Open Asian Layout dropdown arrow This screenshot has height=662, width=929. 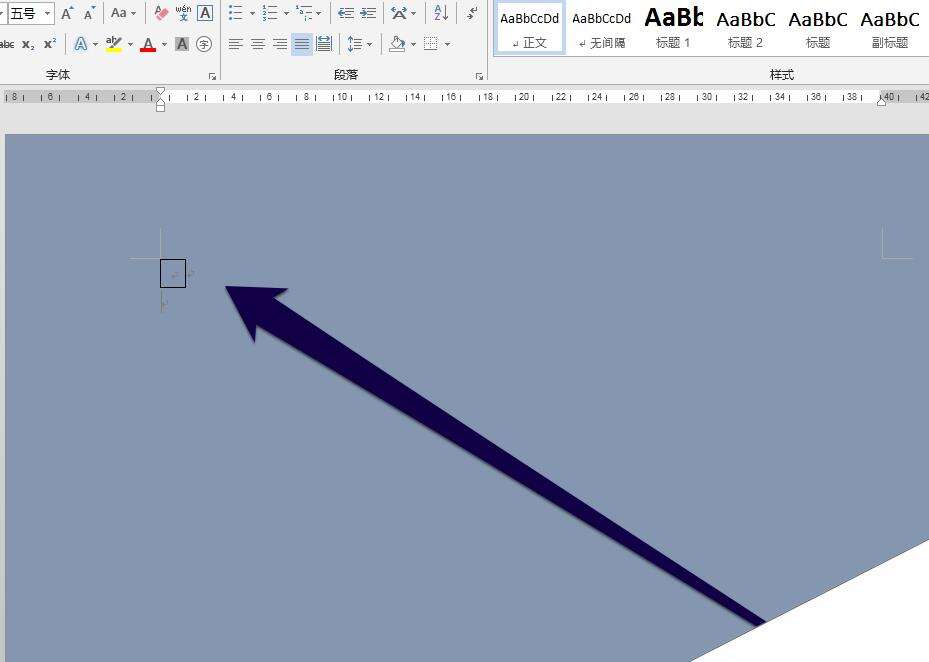click(x=414, y=13)
